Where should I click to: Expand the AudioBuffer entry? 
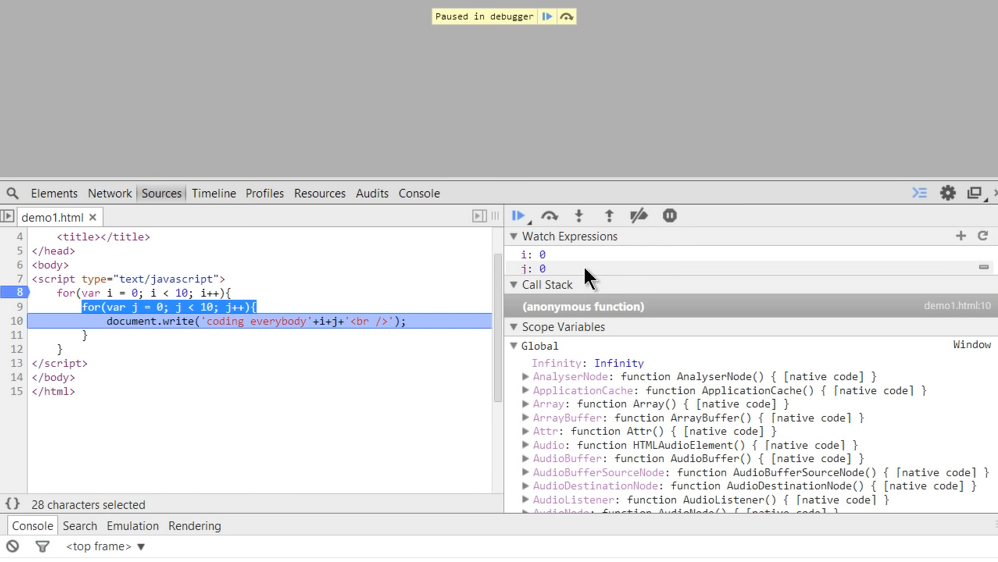[x=526, y=458]
